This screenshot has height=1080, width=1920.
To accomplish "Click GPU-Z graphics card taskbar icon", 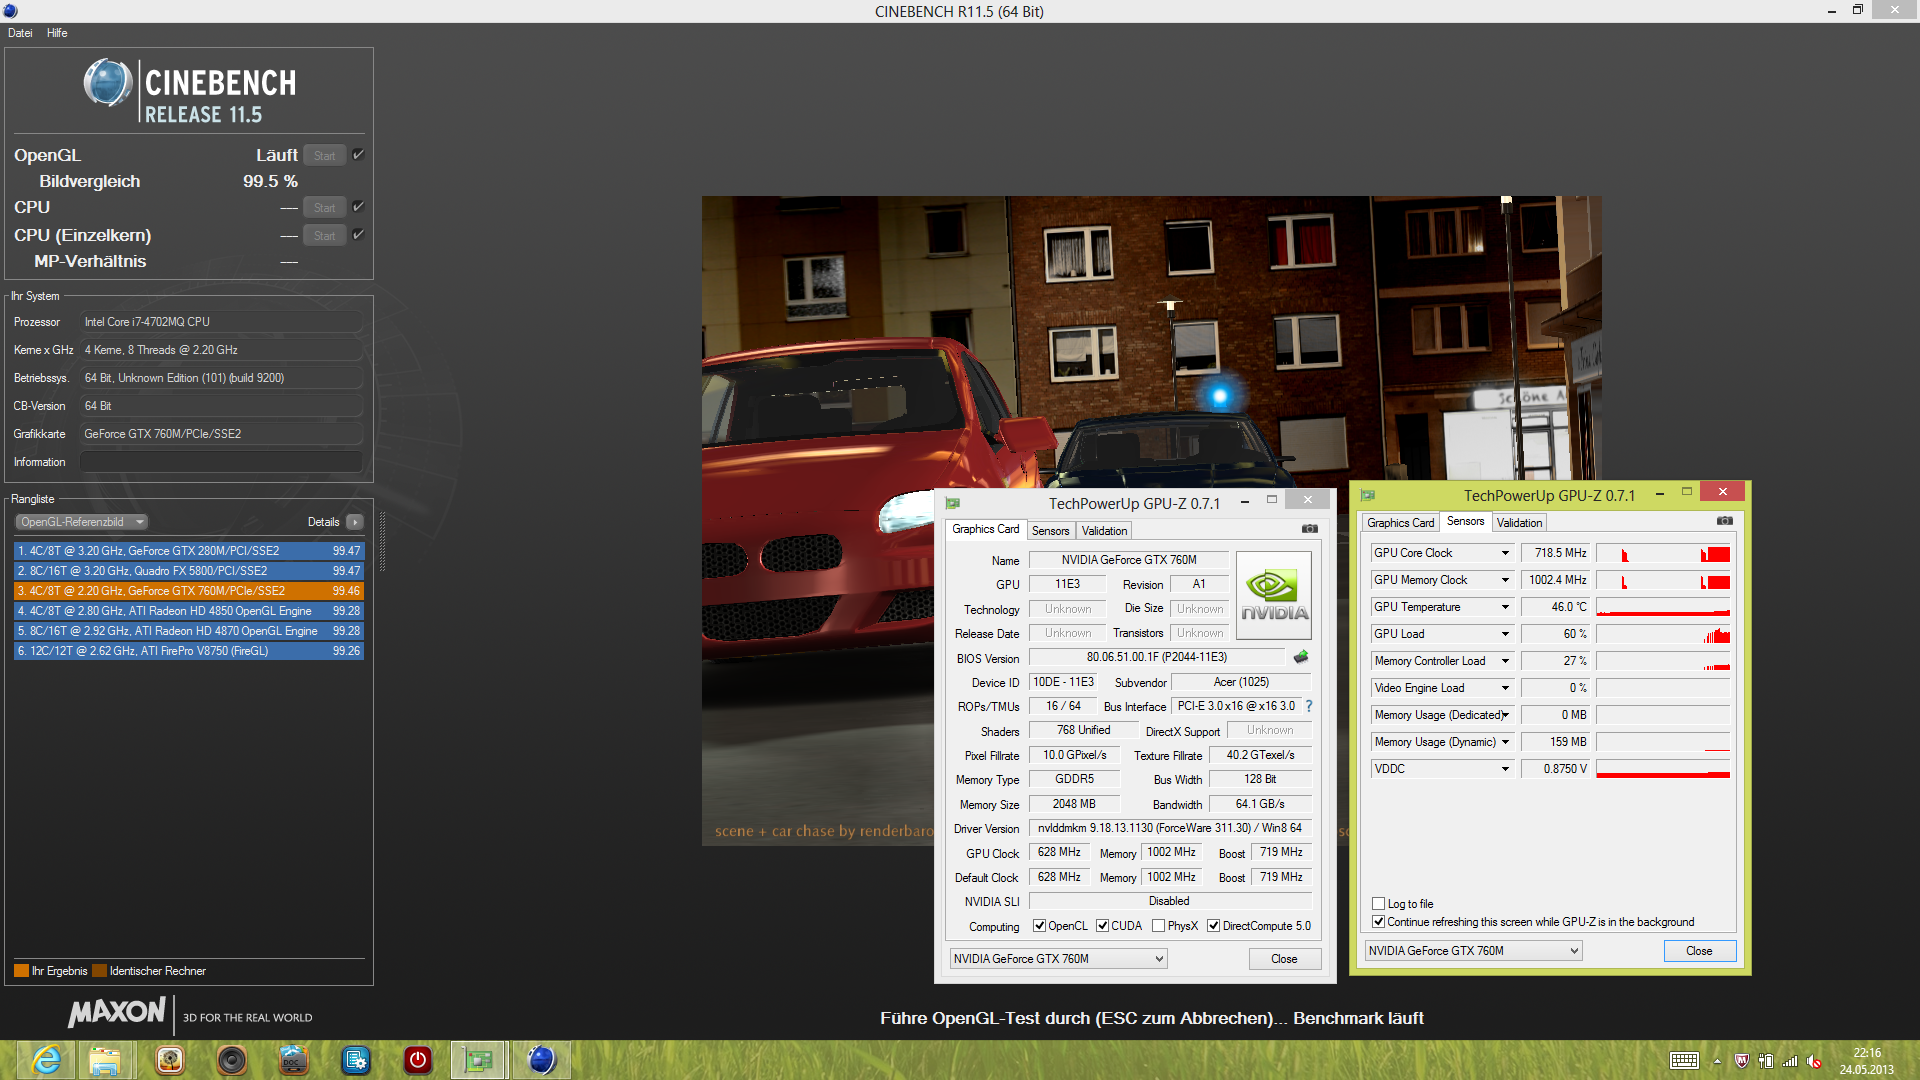I will pos(479,1060).
